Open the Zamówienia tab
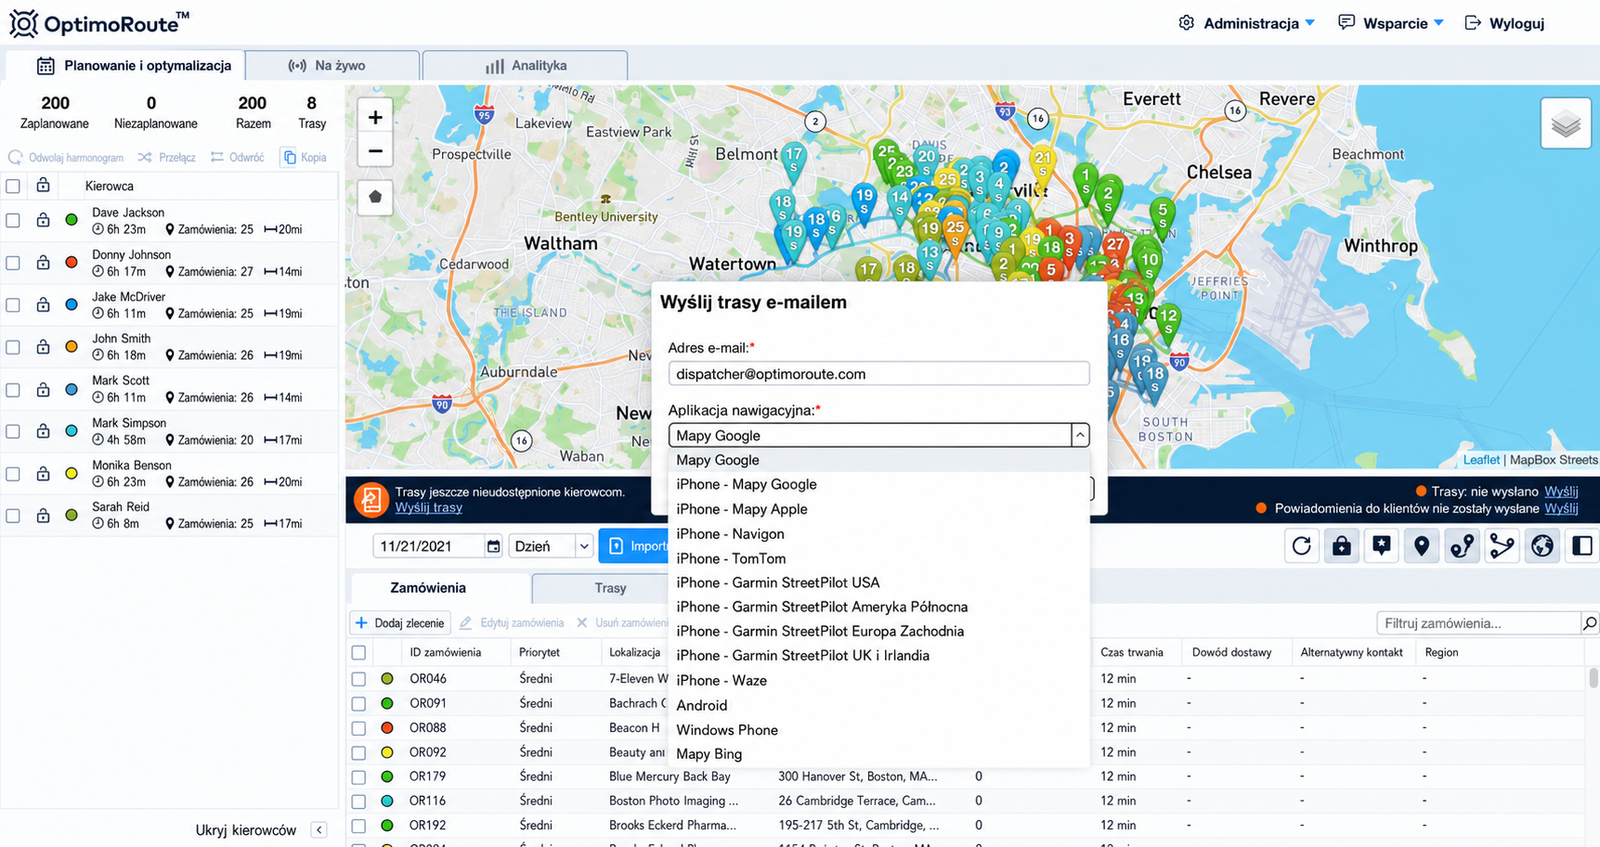The image size is (1600, 847). [x=428, y=588]
